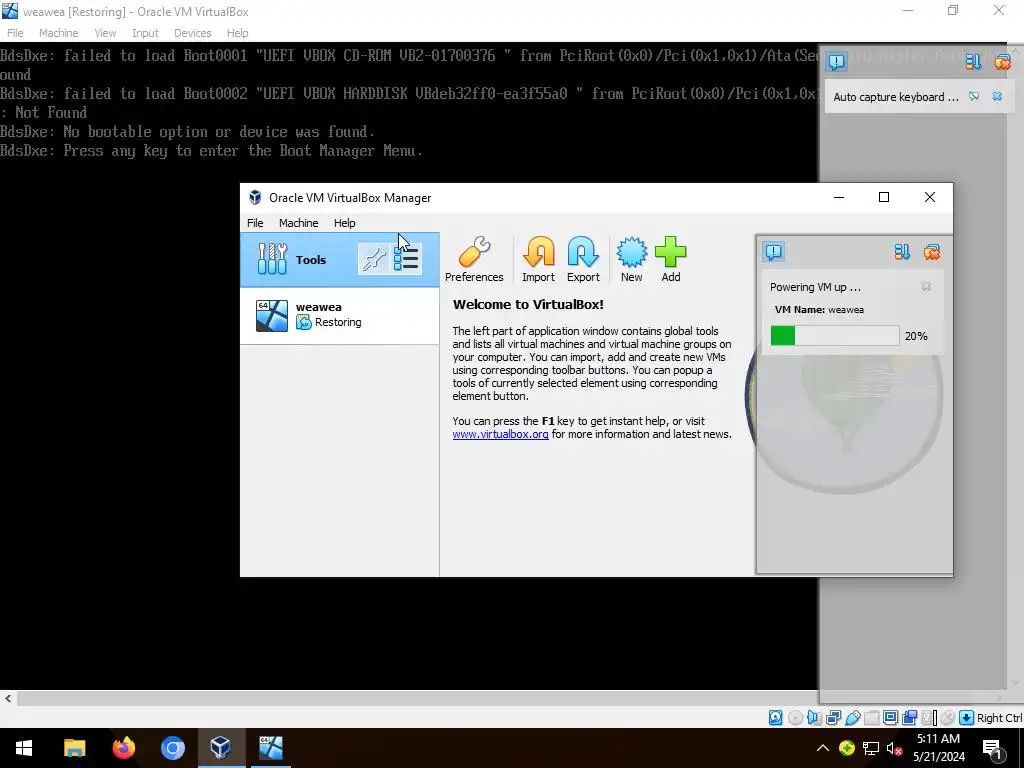Screen dimensions: 1024x768
Task: Click the Right Ctrl host key label
Action: point(999,718)
